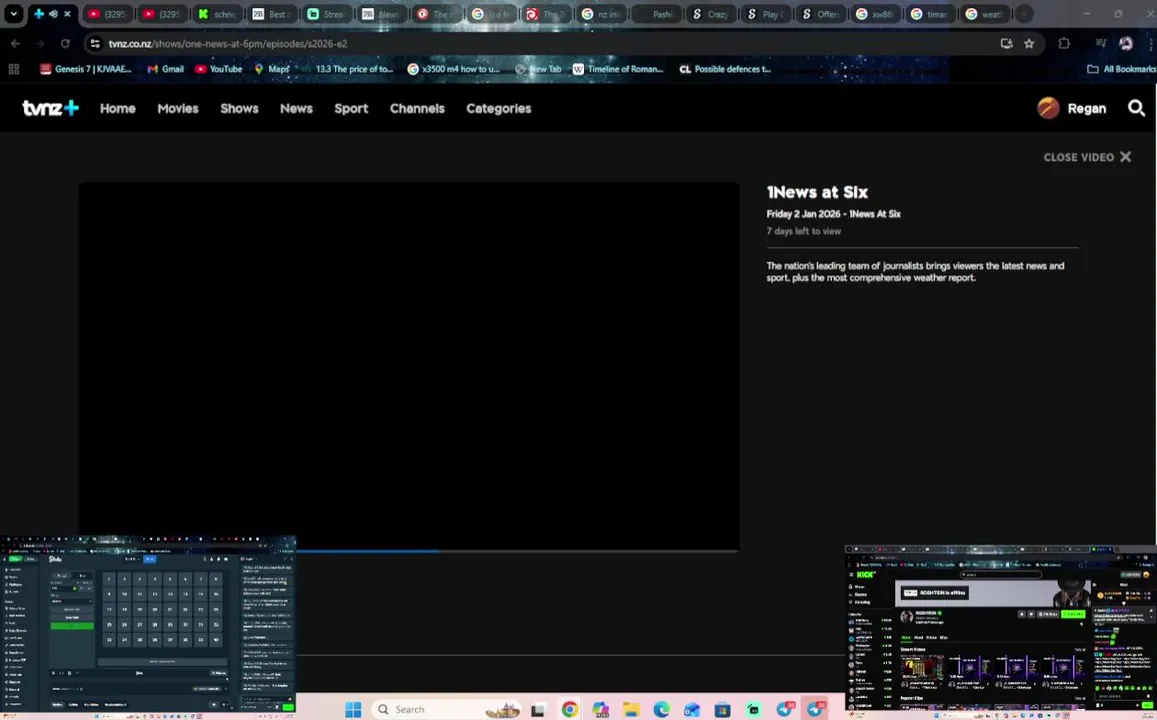Open the media controls icon in the toolbar
1157x720 pixels.
tap(1100, 44)
